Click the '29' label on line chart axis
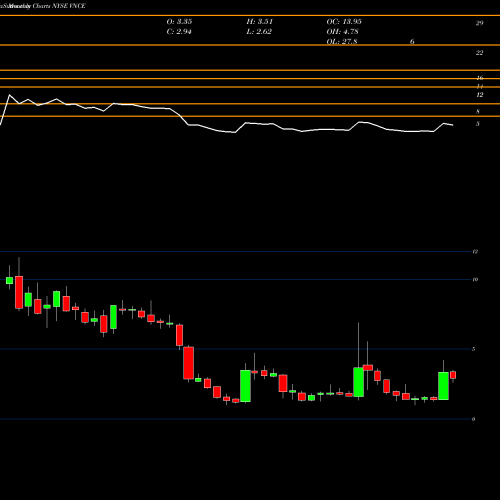The width and height of the screenshot is (500, 500). 479,23
